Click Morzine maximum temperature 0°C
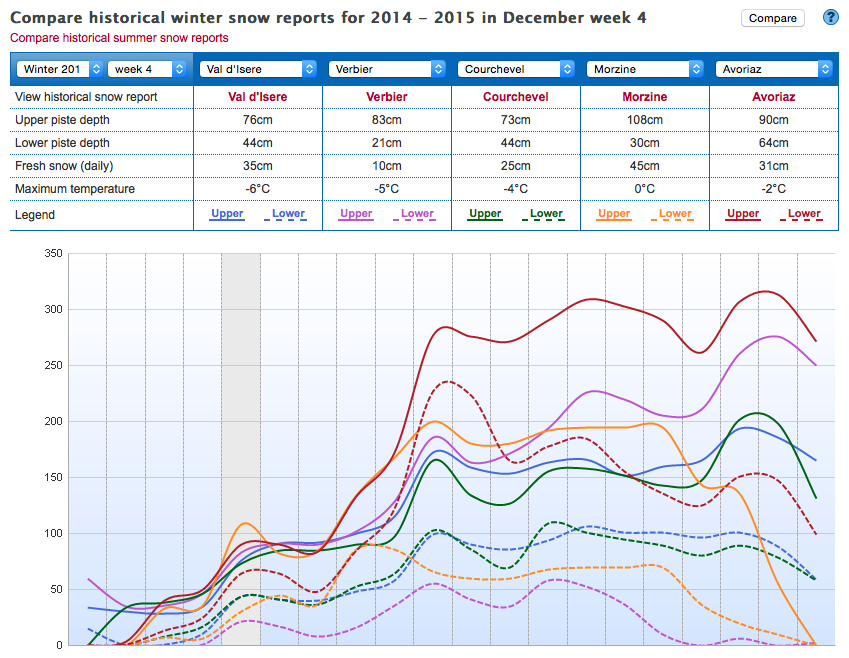 click(x=645, y=189)
